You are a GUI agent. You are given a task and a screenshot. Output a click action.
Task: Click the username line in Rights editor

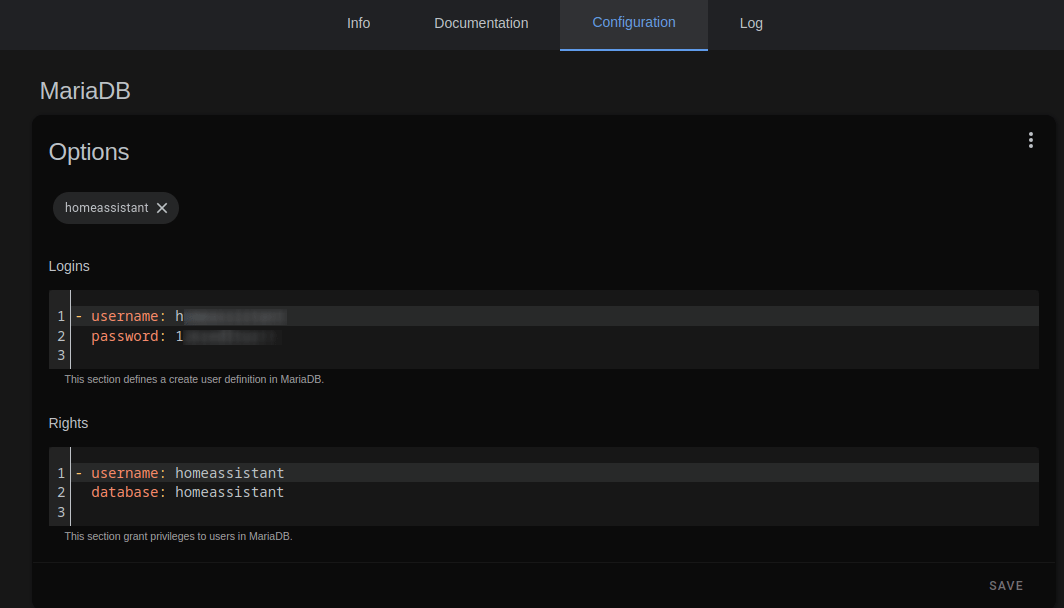click(x=554, y=473)
